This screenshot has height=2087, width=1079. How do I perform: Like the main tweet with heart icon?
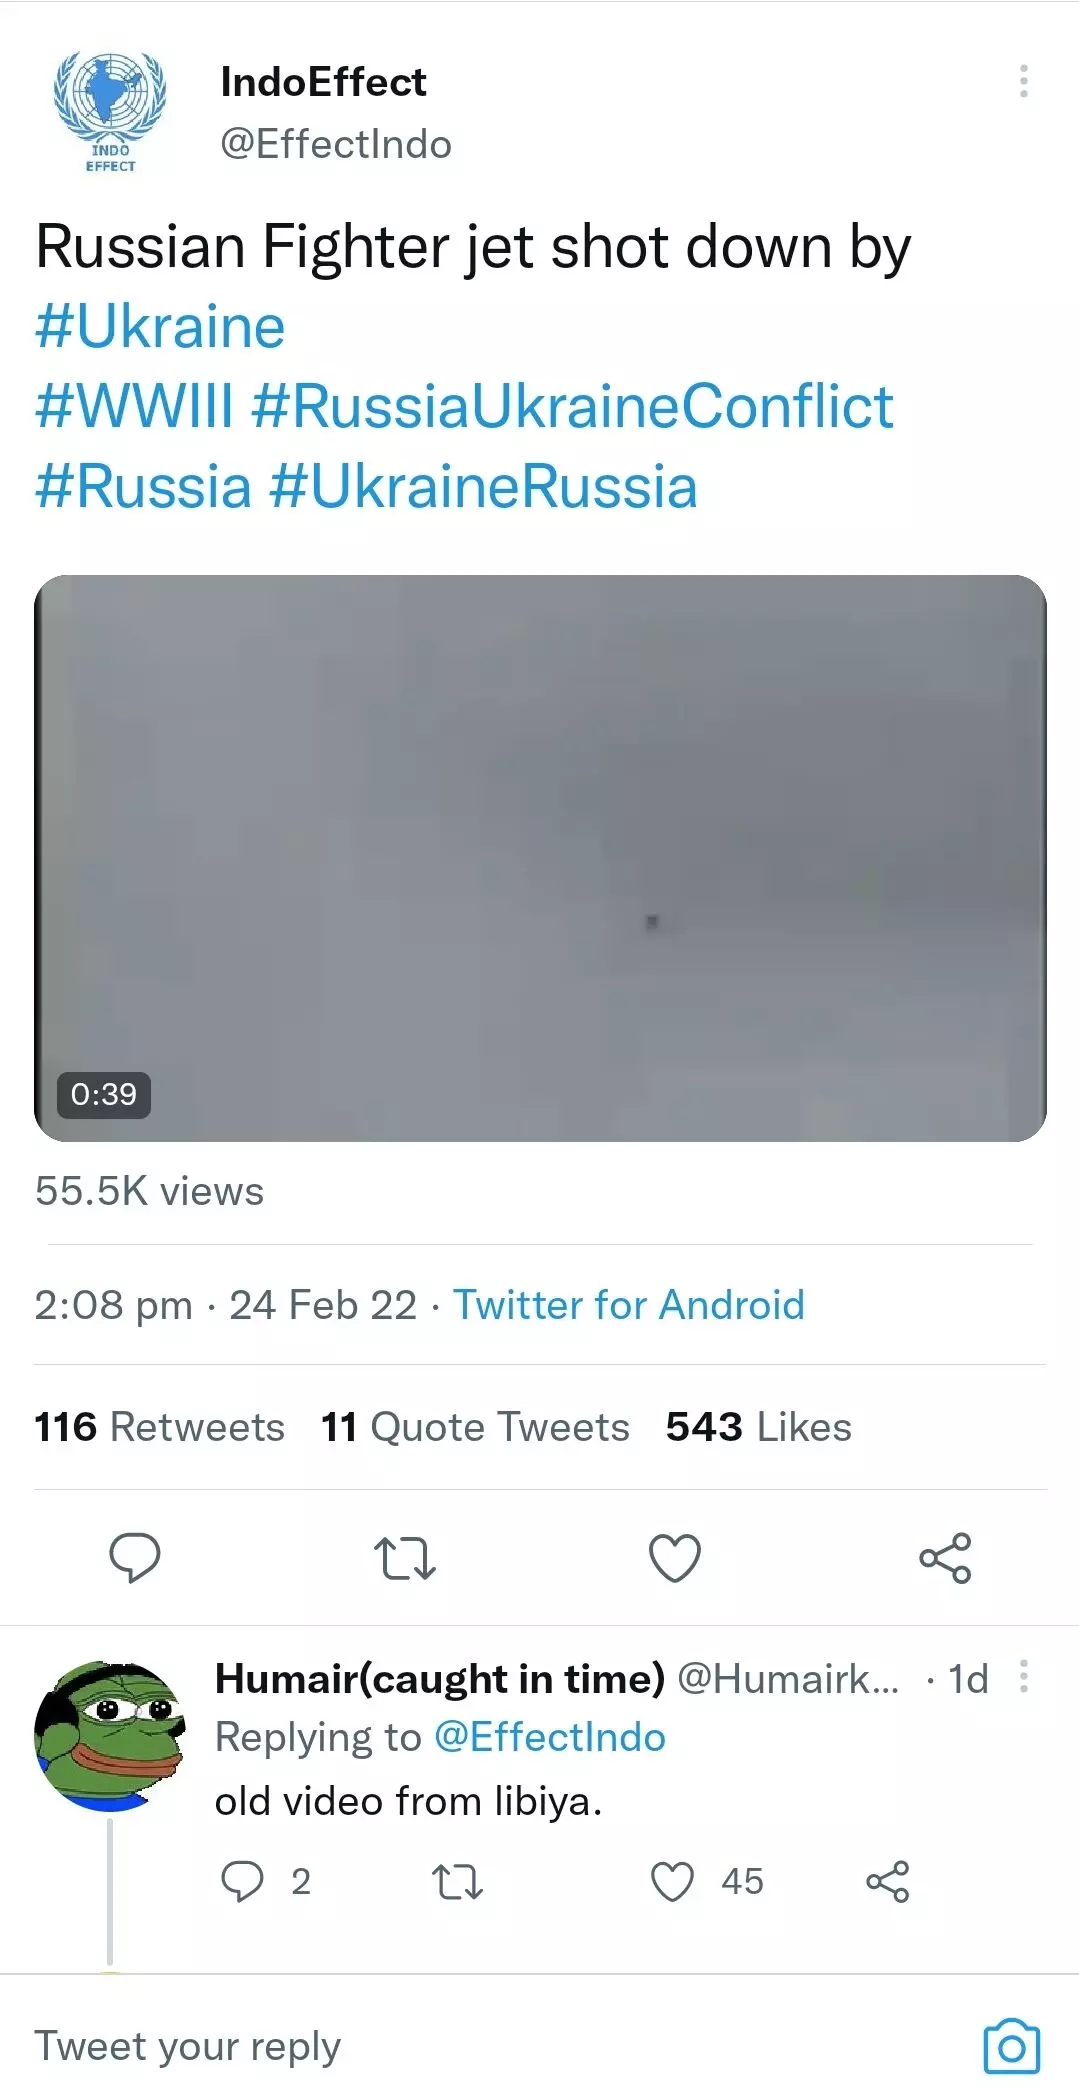click(x=675, y=1558)
